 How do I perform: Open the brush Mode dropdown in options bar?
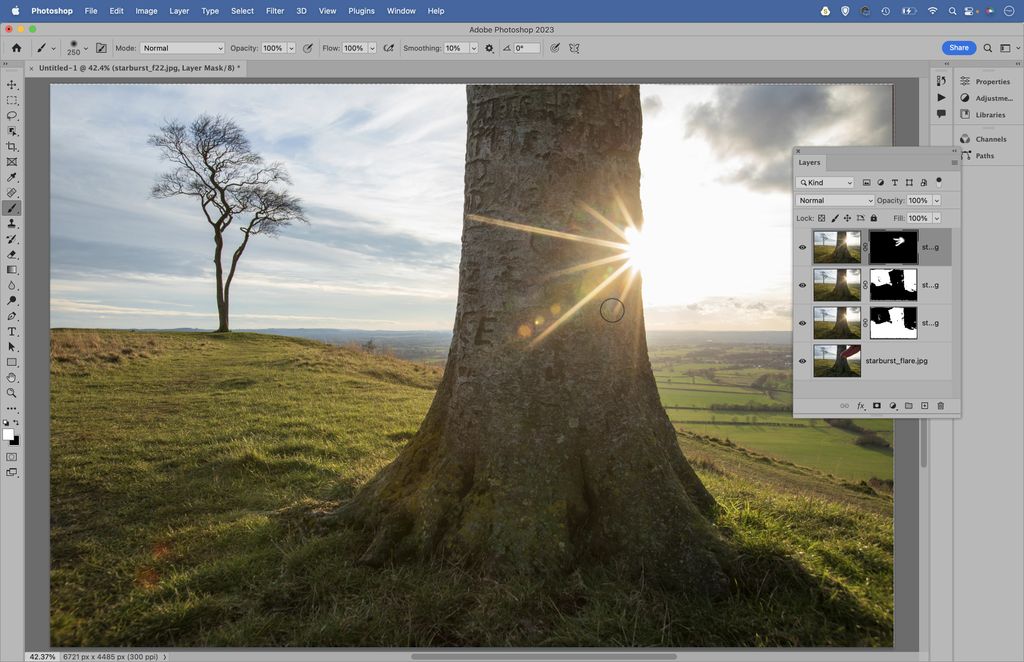point(182,47)
